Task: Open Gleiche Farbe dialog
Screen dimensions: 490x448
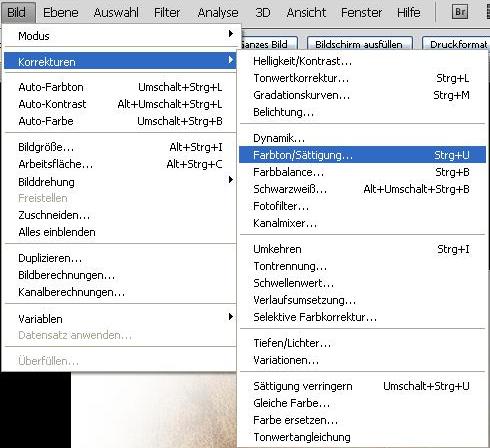Action: 362,403
